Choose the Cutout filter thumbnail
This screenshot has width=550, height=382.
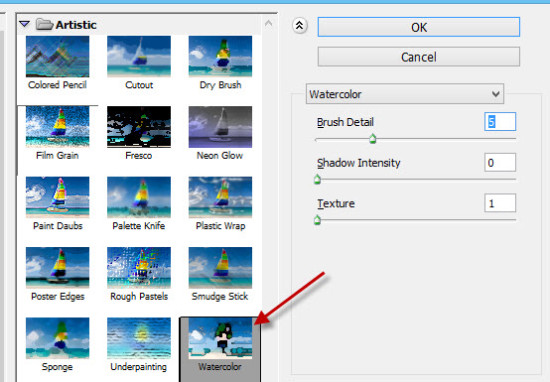click(139, 56)
